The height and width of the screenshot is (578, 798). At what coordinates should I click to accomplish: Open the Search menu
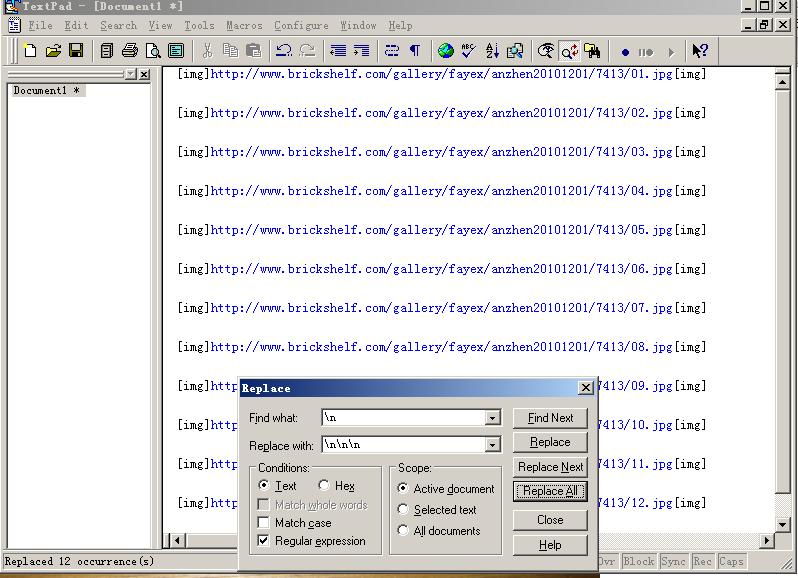point(119,25)
